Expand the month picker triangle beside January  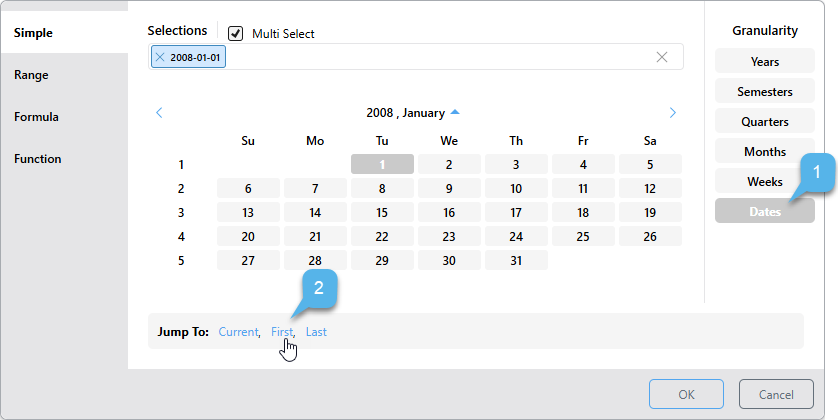[455, 112]
